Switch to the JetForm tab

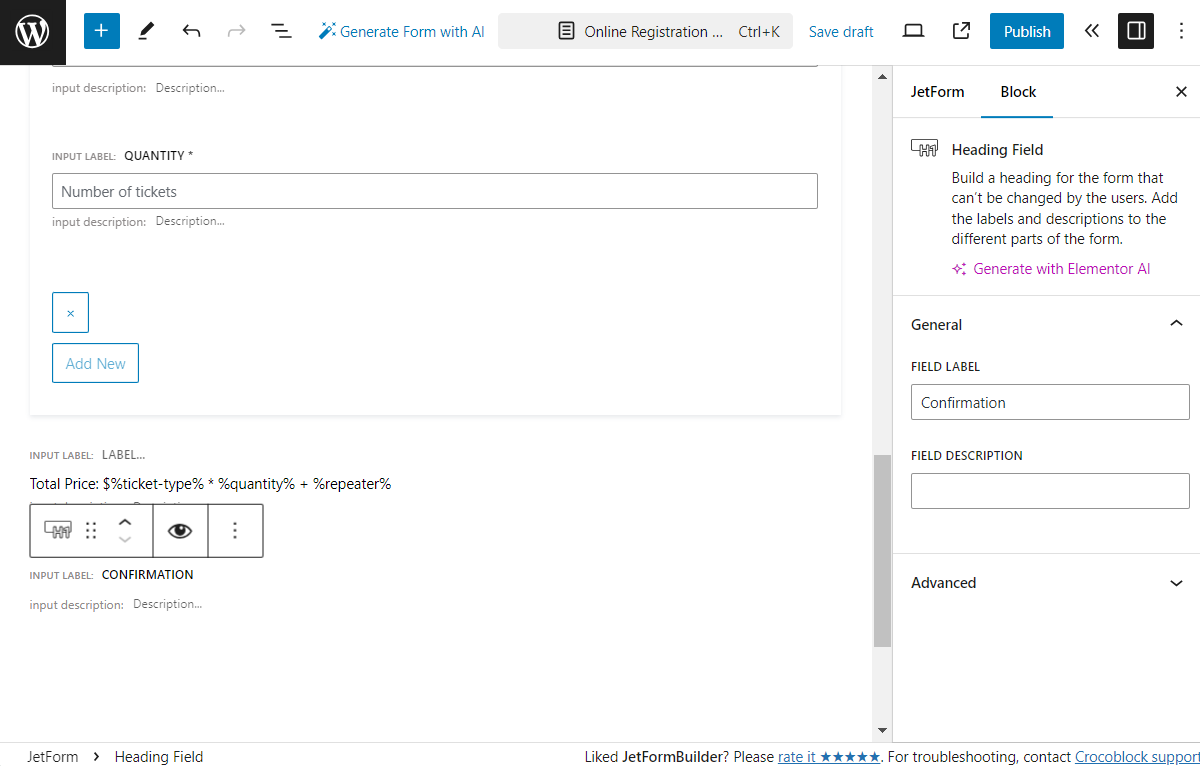click(937, 92)
